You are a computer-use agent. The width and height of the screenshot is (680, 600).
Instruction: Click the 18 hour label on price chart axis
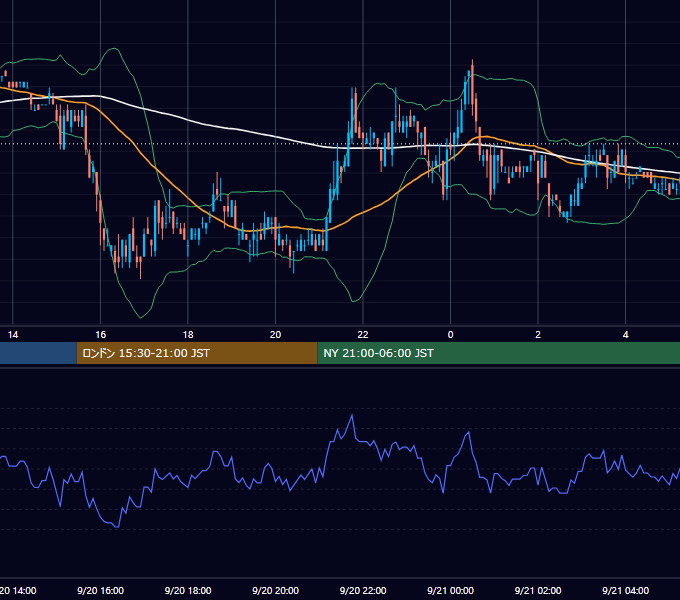point(188,335)
